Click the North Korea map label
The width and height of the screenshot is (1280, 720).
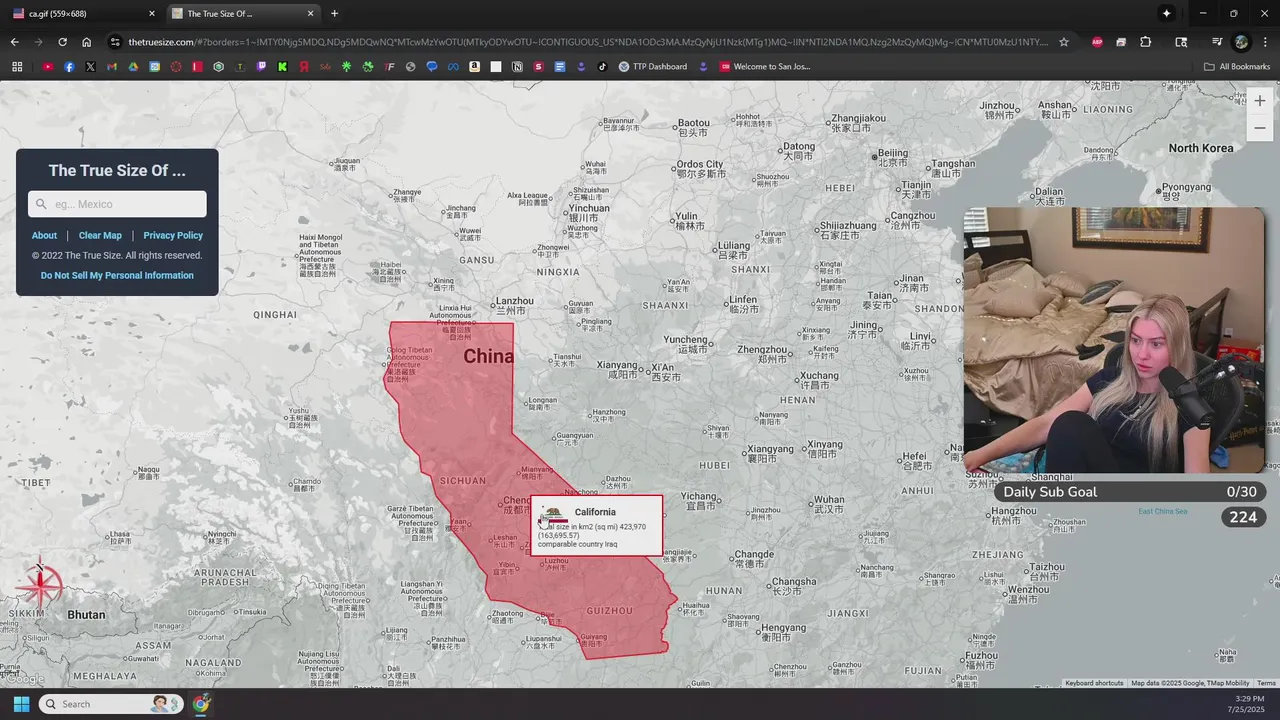coord(1201,148)
